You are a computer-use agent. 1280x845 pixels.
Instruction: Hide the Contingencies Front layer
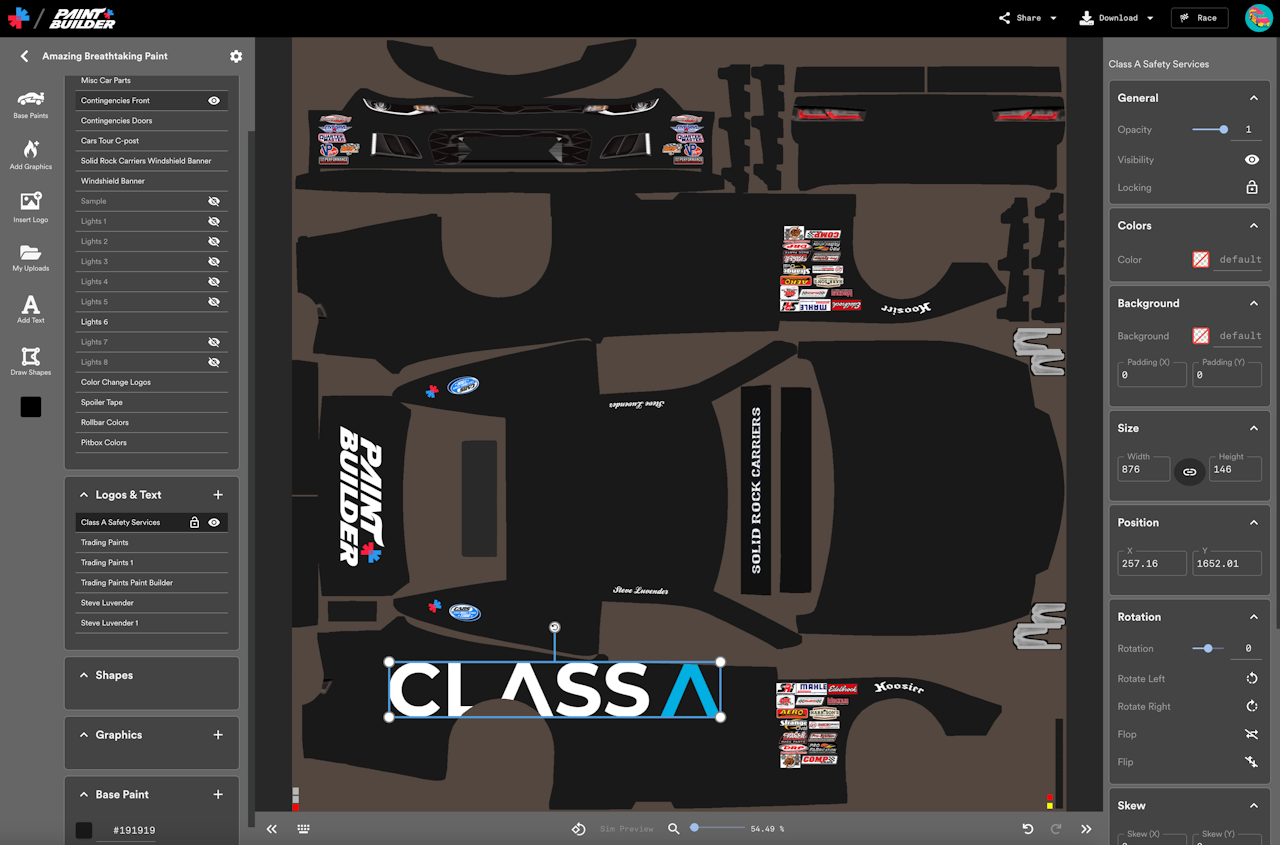pyautogui.click(x=214, y=101)
